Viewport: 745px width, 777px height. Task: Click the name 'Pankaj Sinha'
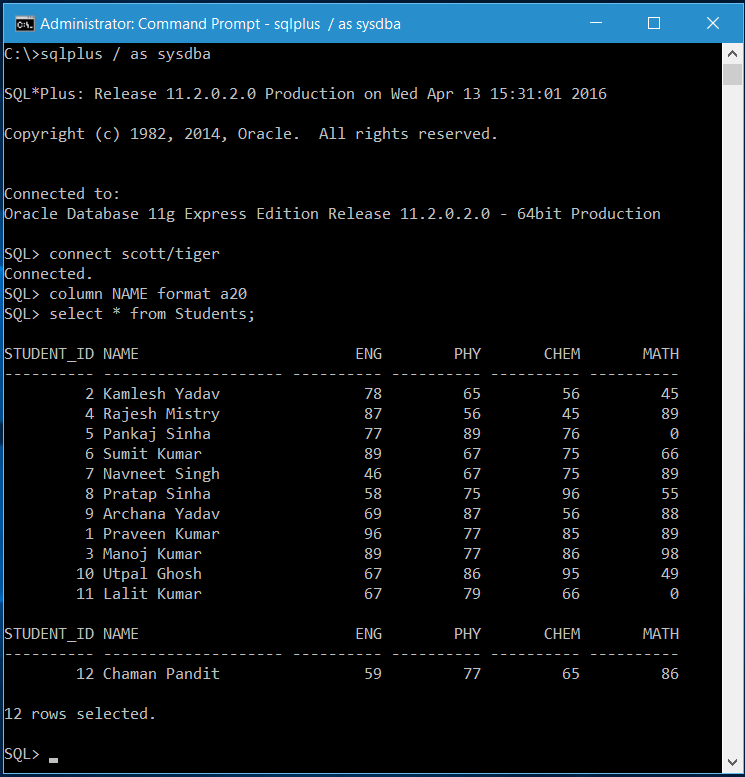pyautogui.click(x=157, y=434)
